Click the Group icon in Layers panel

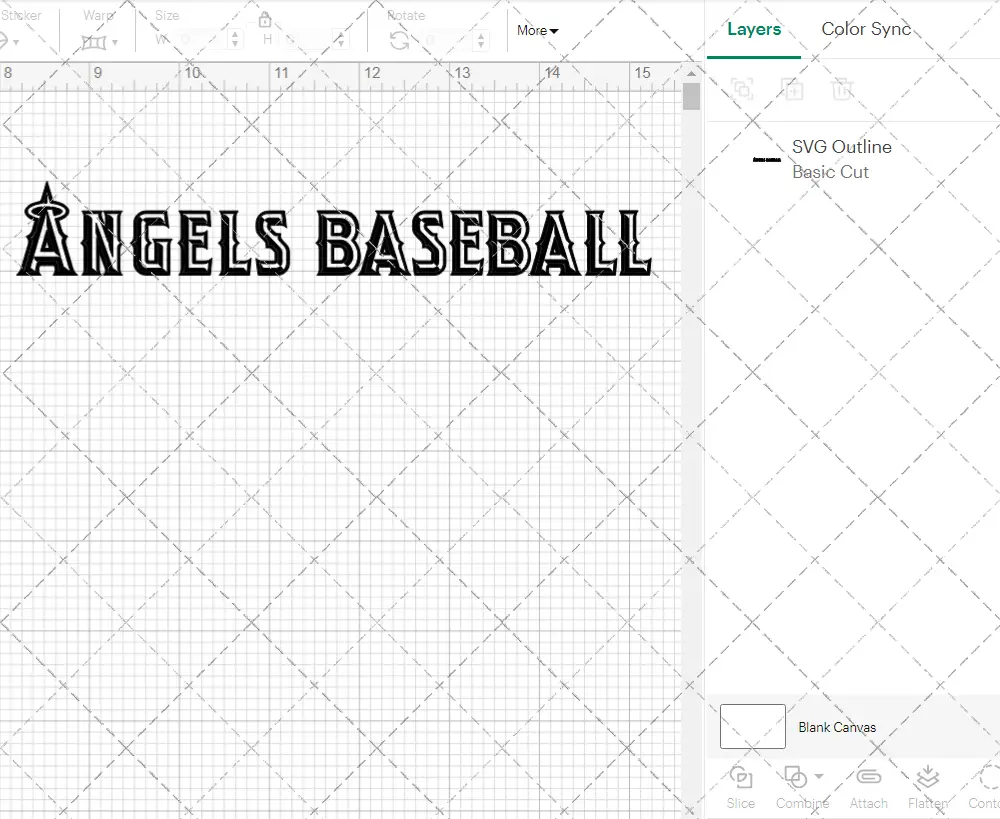tap(742, 89)
